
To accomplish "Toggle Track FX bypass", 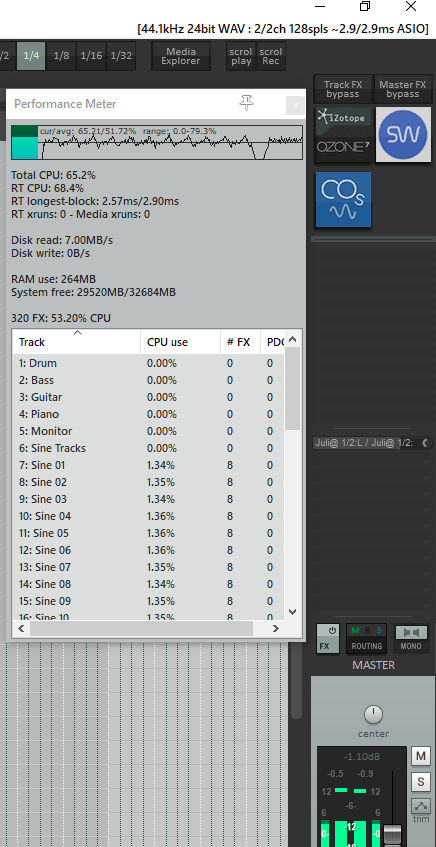I will click(343, 89).
